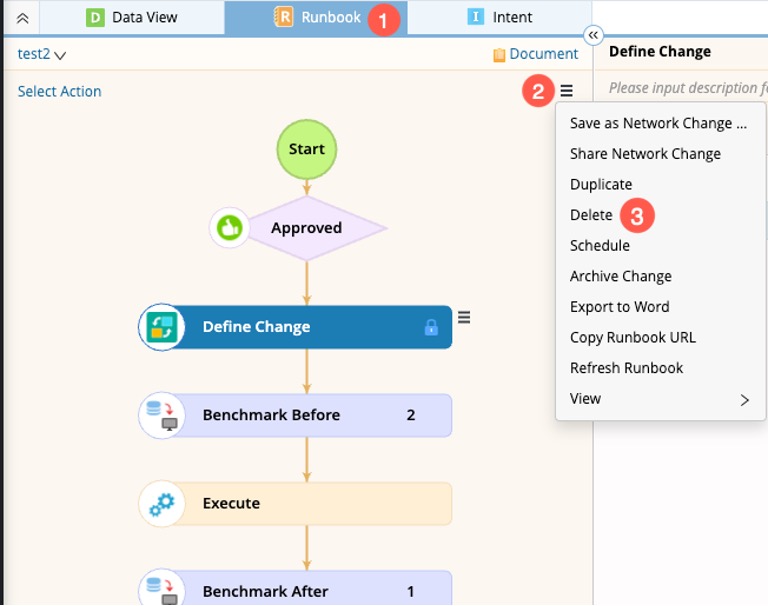Image resolution: width=768 pixels, height=606 pixels.
Task: Select the Benchmark After node
Action: pos(295,588)
